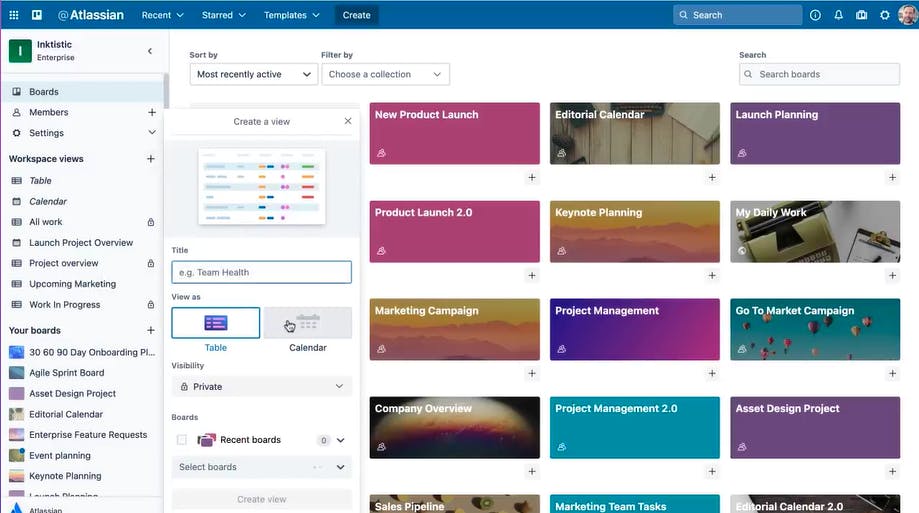Click plus button under Asset Design Project card
This screenshot has height=513, width=919.
[892, 471]
